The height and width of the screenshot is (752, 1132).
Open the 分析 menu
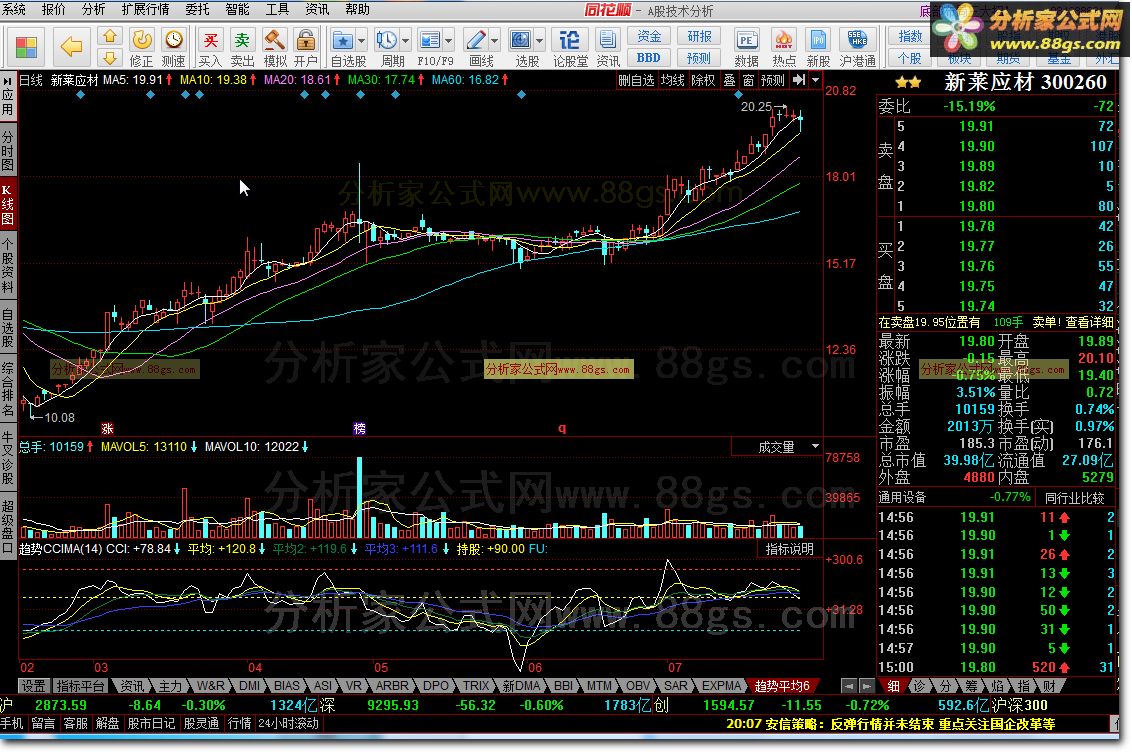tap(93, 9)
